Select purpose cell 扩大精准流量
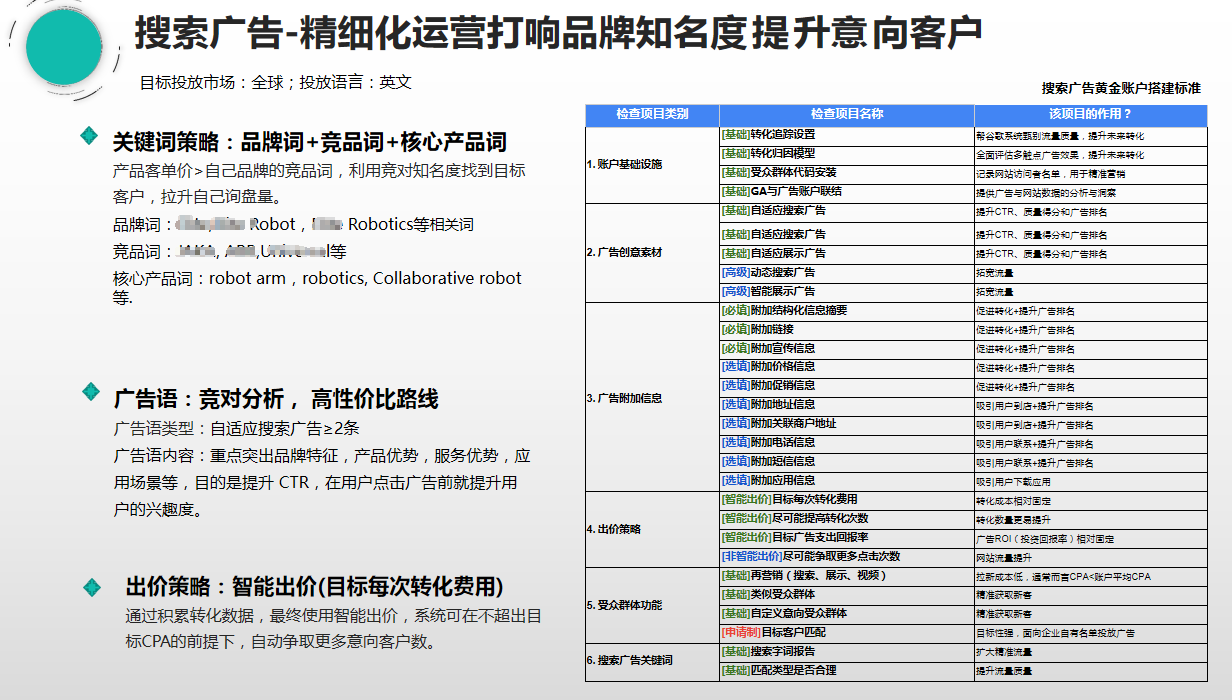The height and width of the screenshot is (700, 1232). pos(1091,652)
